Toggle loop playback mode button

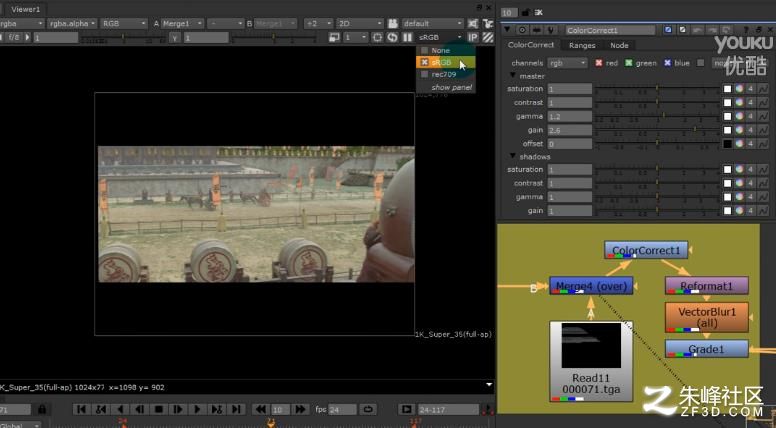(368, 409)
